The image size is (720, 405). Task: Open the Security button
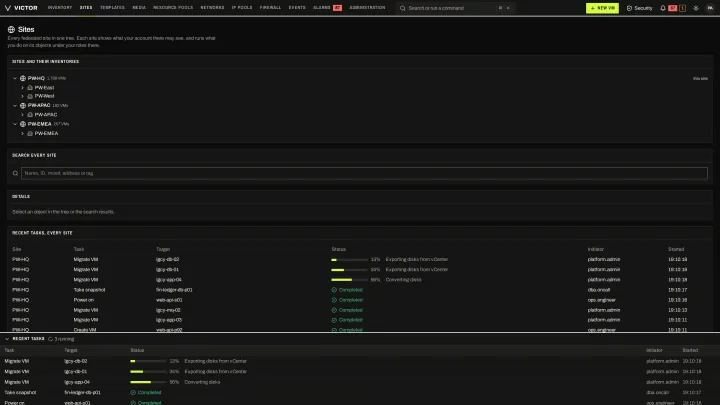(639, 8)
